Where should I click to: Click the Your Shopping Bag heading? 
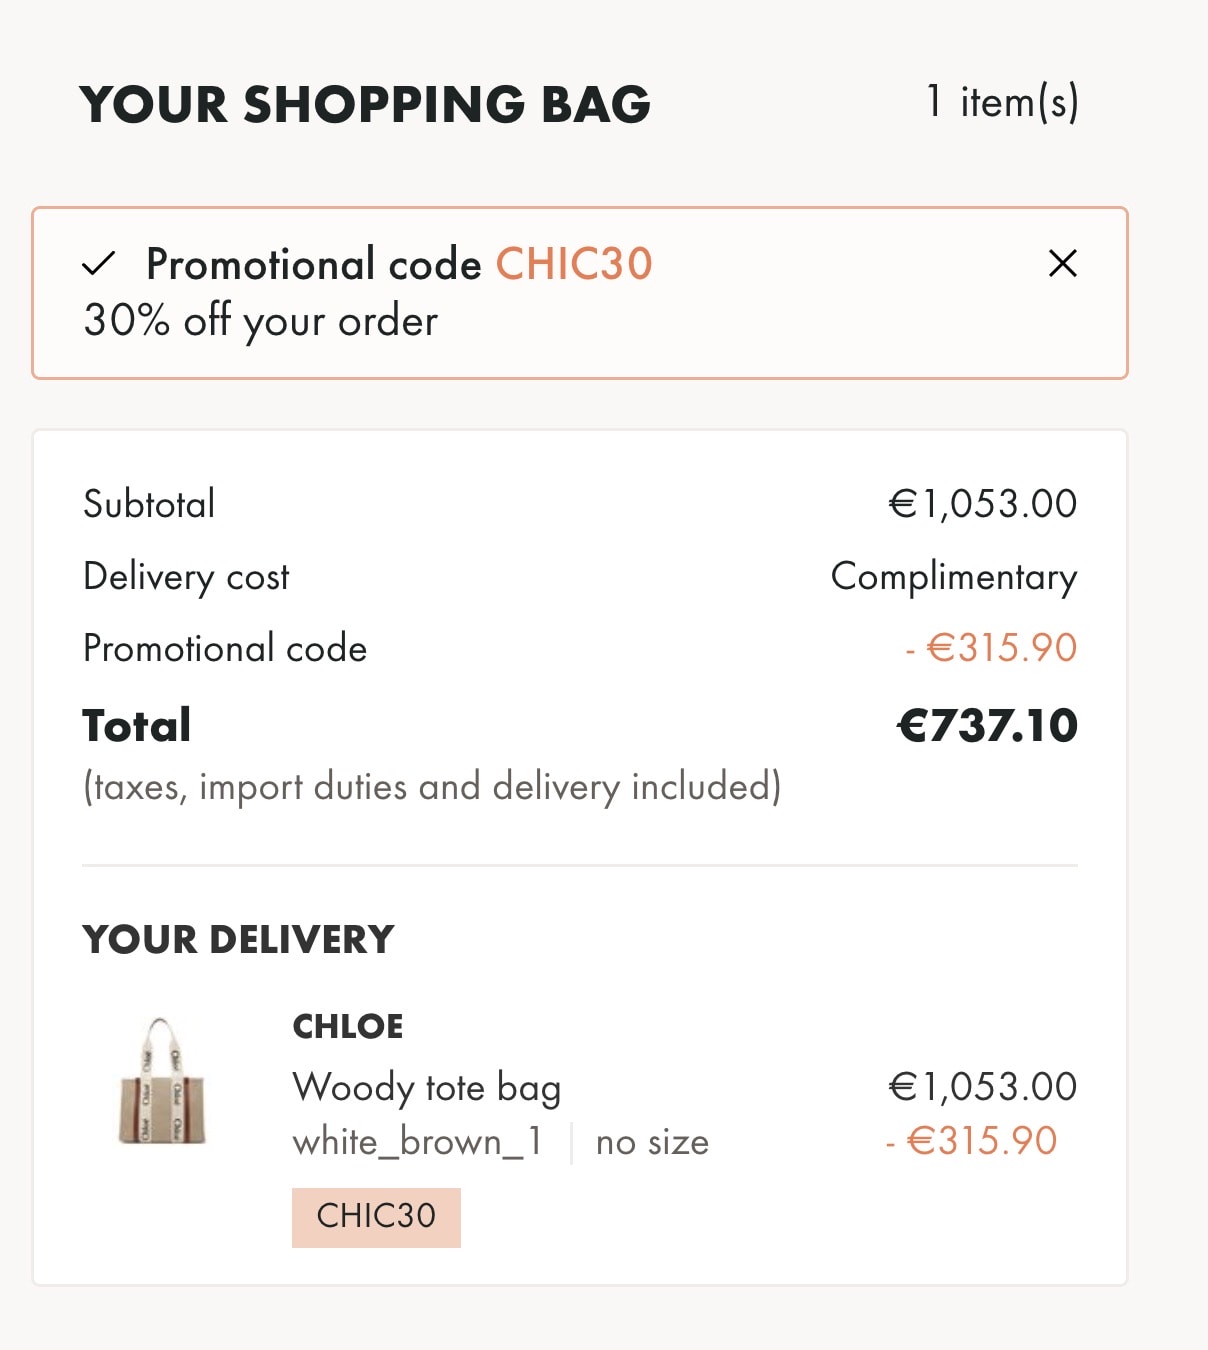[365, 104]
